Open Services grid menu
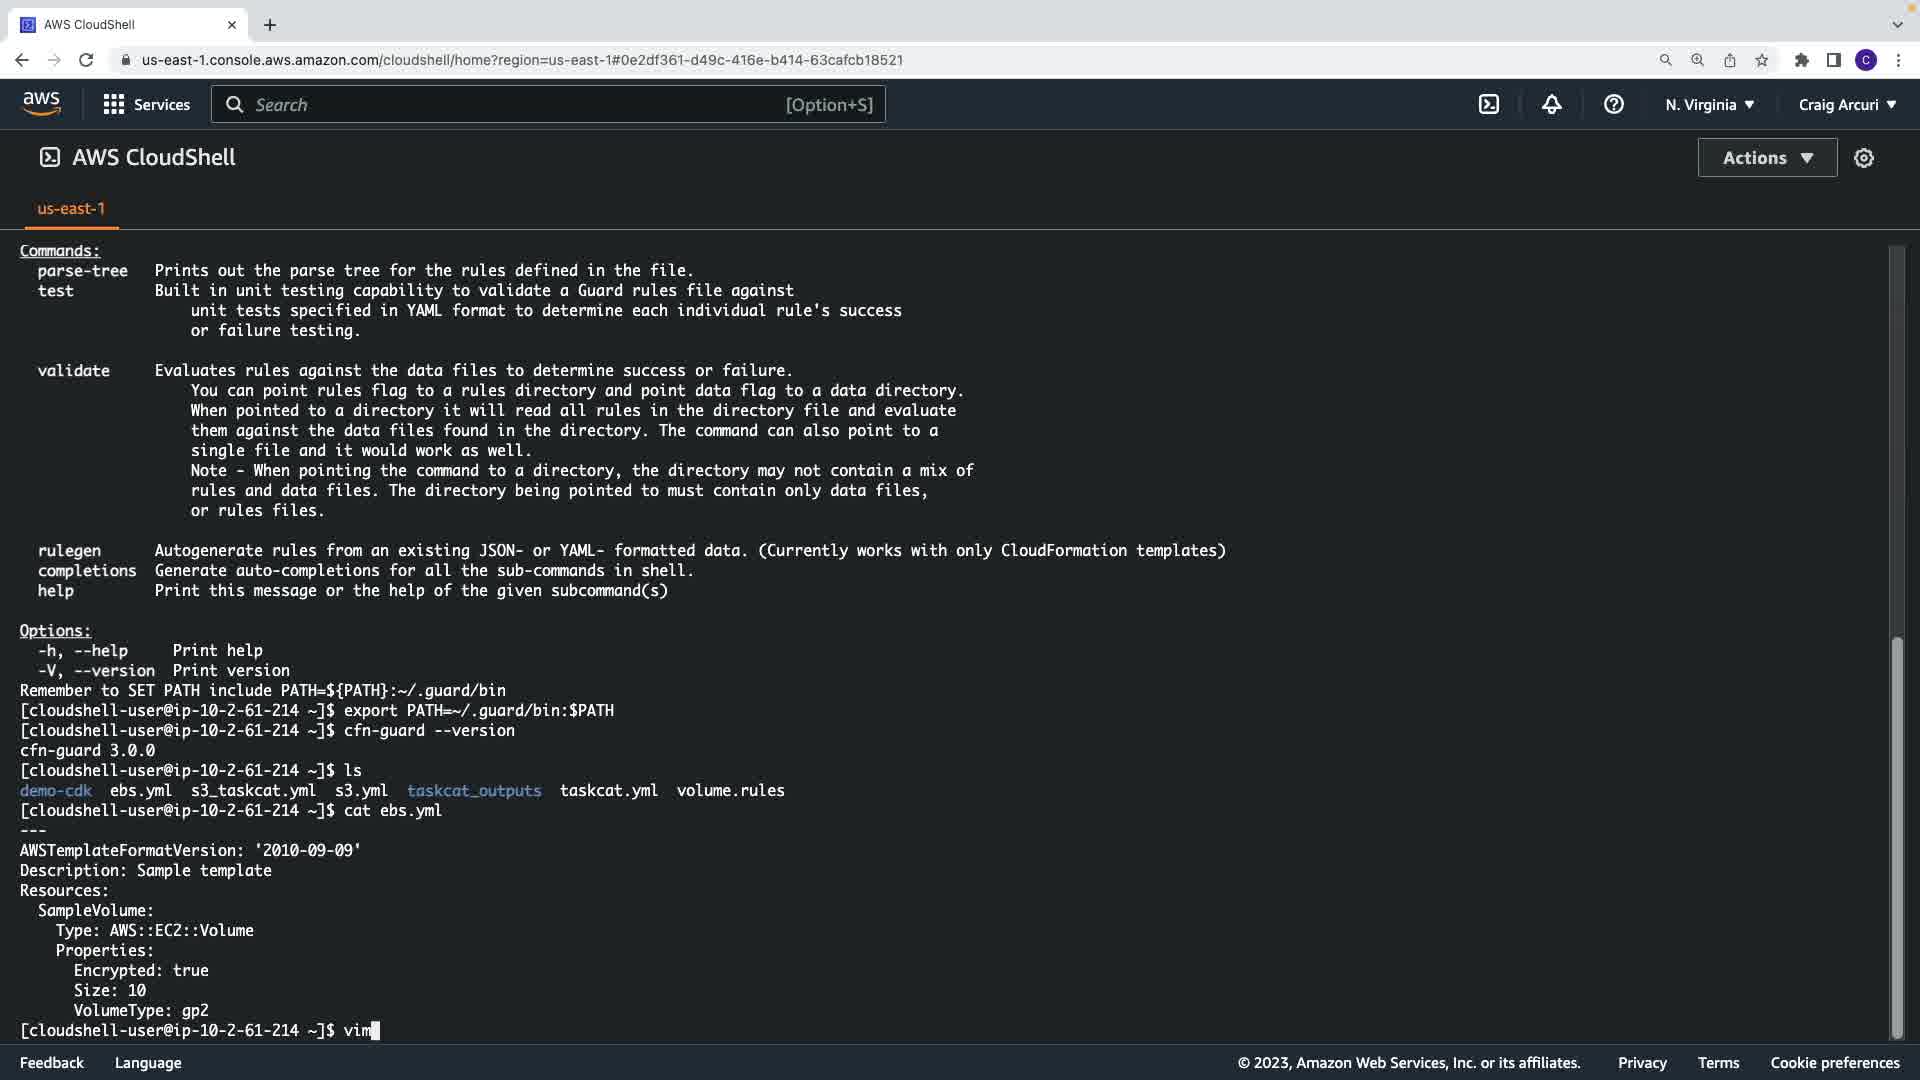The height and width of the screenshot is (1080, 1920). (x=146, y=104)
